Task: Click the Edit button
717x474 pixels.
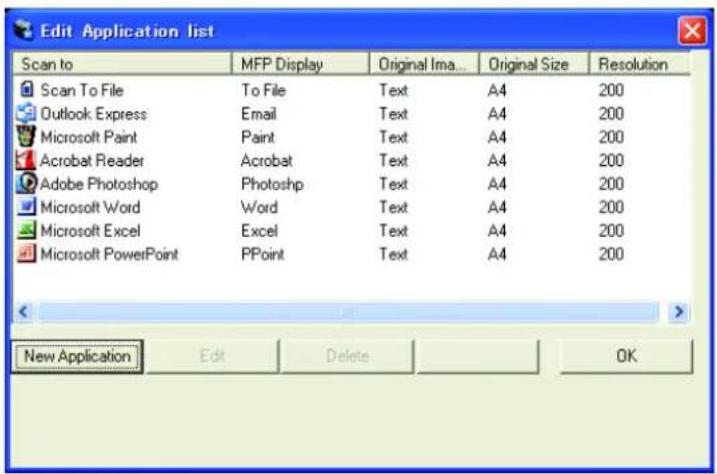Action: pyautogui.click(x=212, y=356)
